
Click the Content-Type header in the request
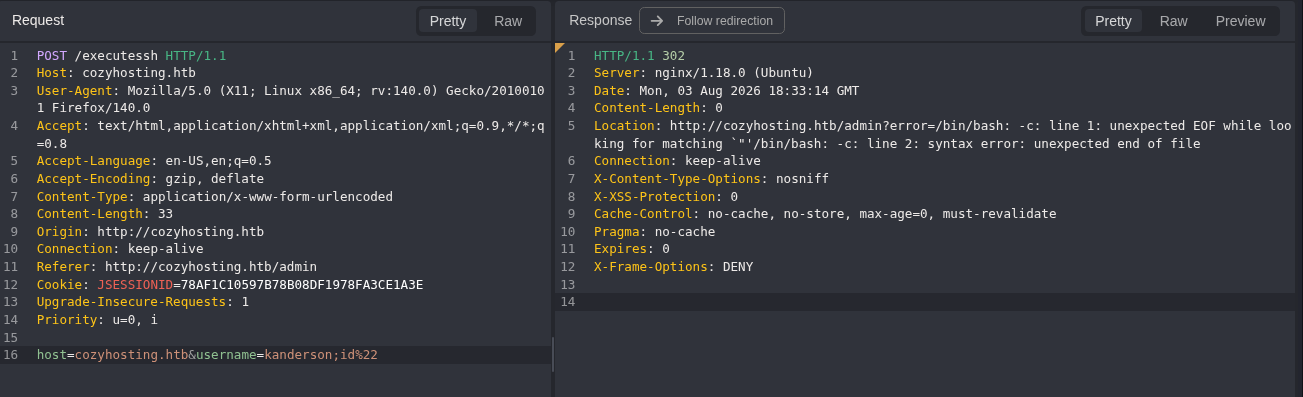215,196
